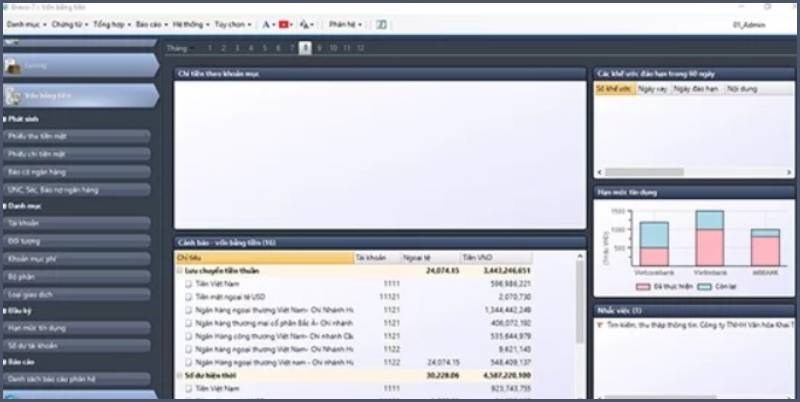The height and width of the screenshot is (402, 800).
Task: Click the pink Đã thực hiện legend swatch
Action: pyautogui.click(x=643, y=287)
